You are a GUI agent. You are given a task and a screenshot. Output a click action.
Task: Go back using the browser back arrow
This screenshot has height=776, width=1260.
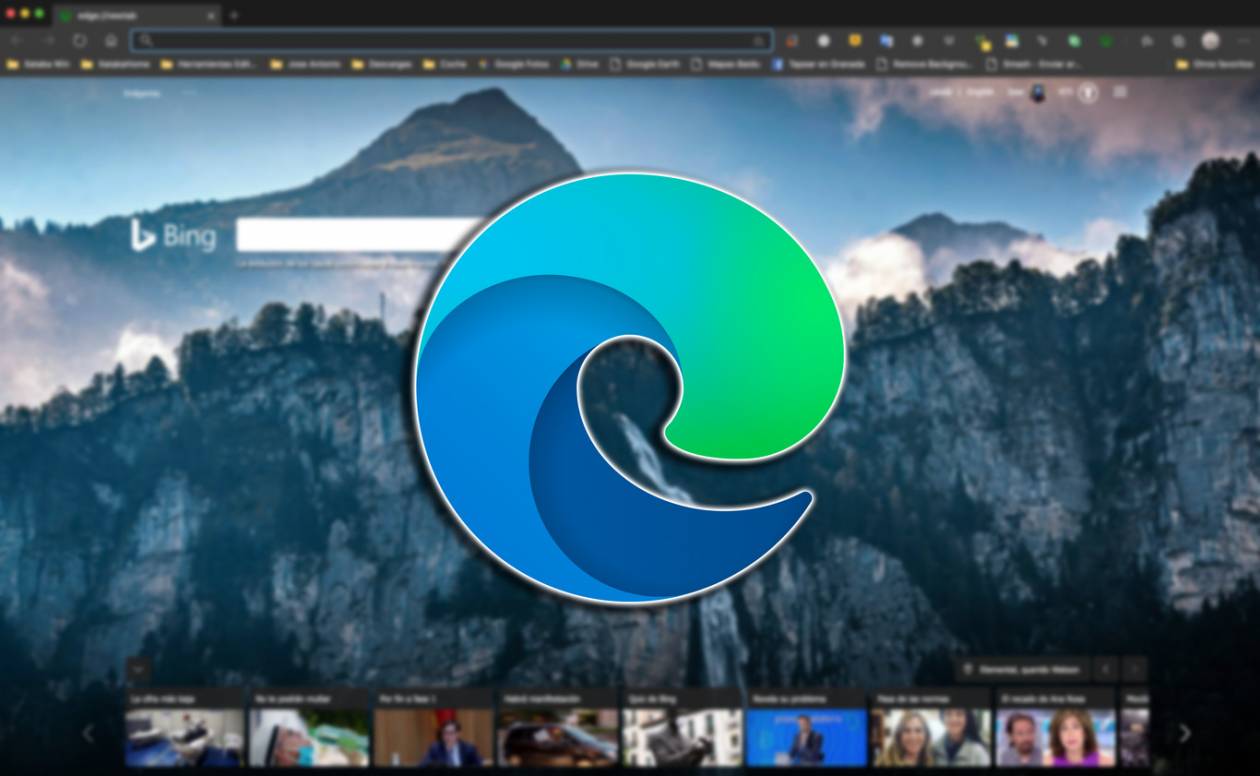click(17, 41)
